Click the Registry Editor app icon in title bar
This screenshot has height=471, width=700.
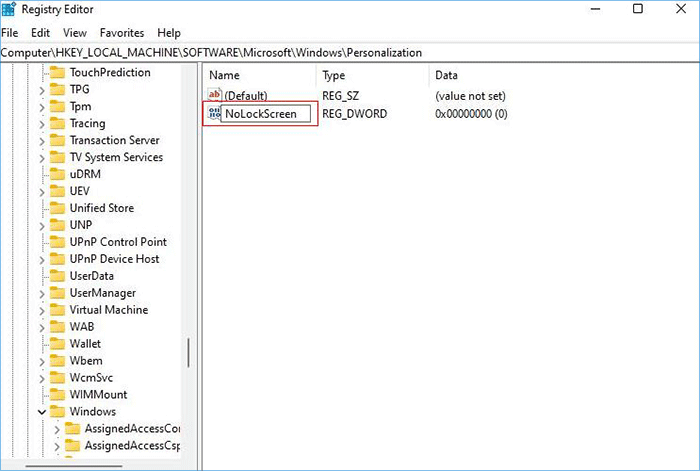[10, 10]
